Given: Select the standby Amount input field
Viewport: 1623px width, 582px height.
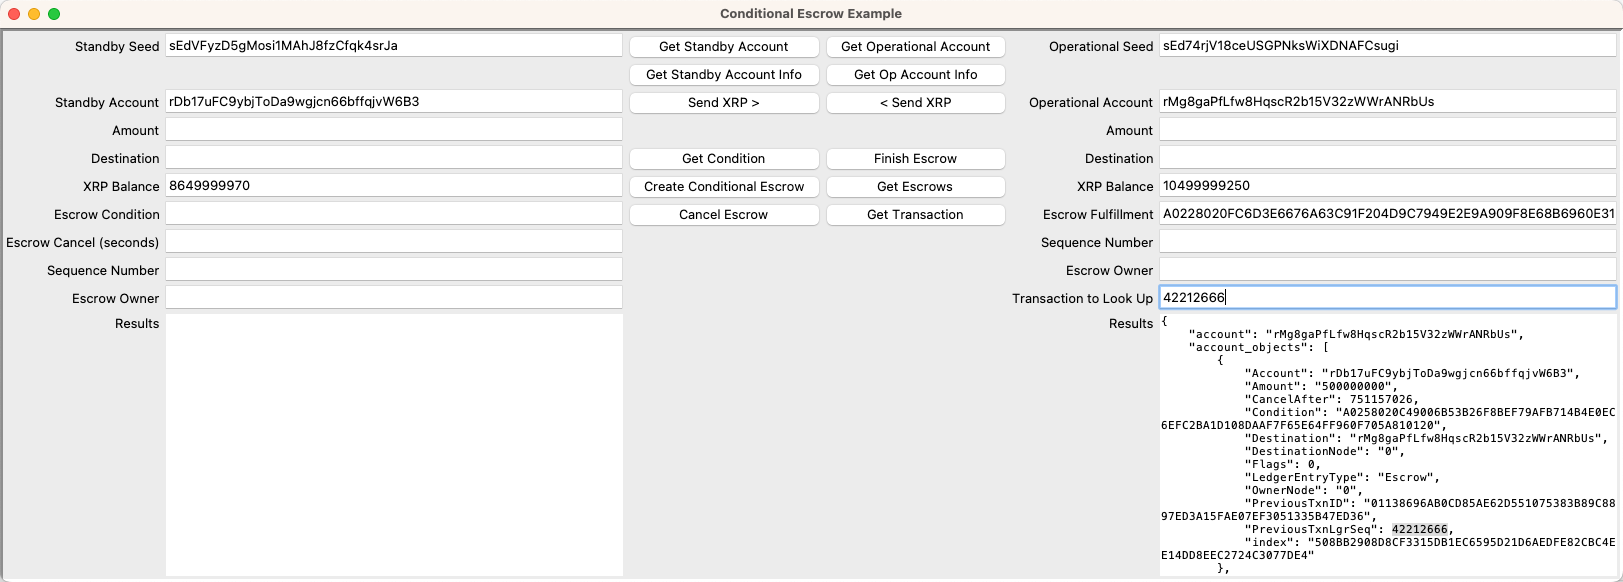Looking at the screenshot, I should (395, 129).
